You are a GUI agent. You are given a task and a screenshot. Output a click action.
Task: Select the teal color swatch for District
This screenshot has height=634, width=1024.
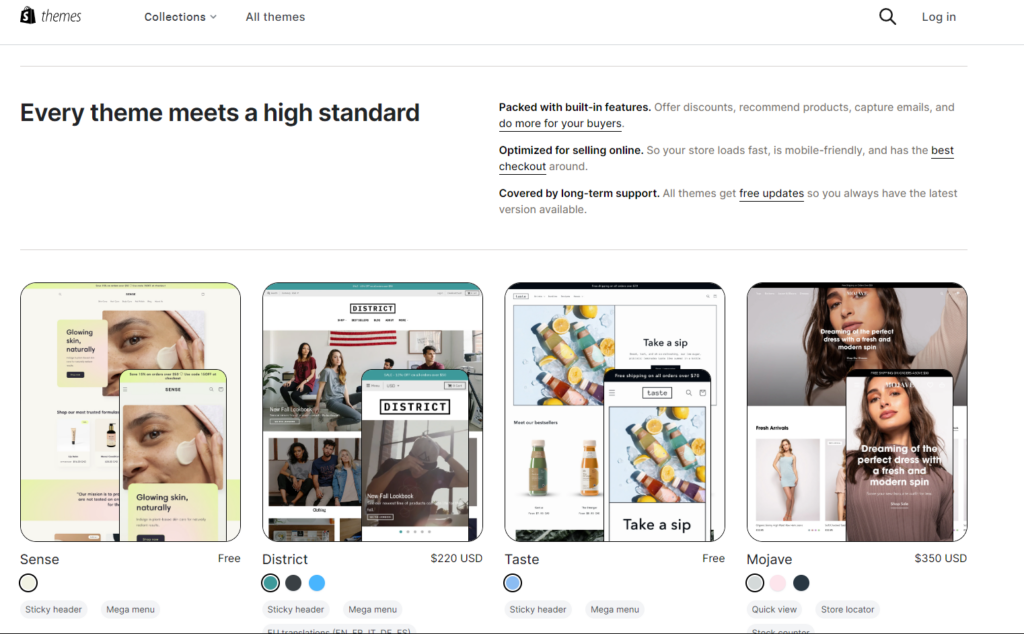(x=271, y=582)
